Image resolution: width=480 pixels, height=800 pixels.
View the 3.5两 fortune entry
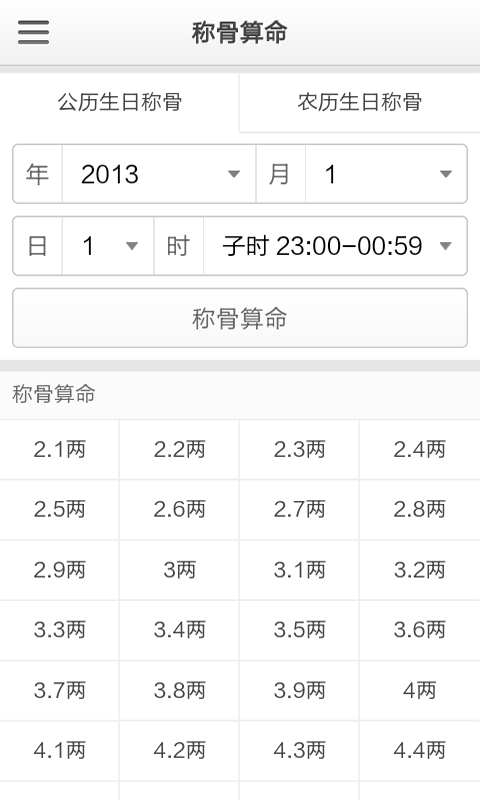tap(299, 630)
